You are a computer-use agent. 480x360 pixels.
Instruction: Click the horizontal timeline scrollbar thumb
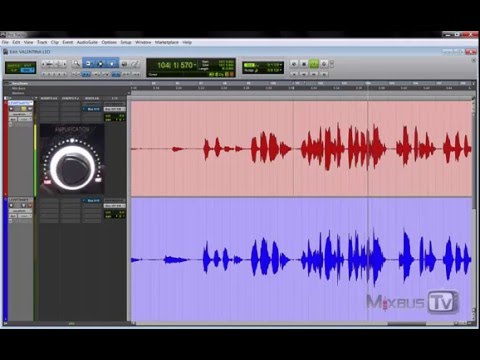point(407,323)
